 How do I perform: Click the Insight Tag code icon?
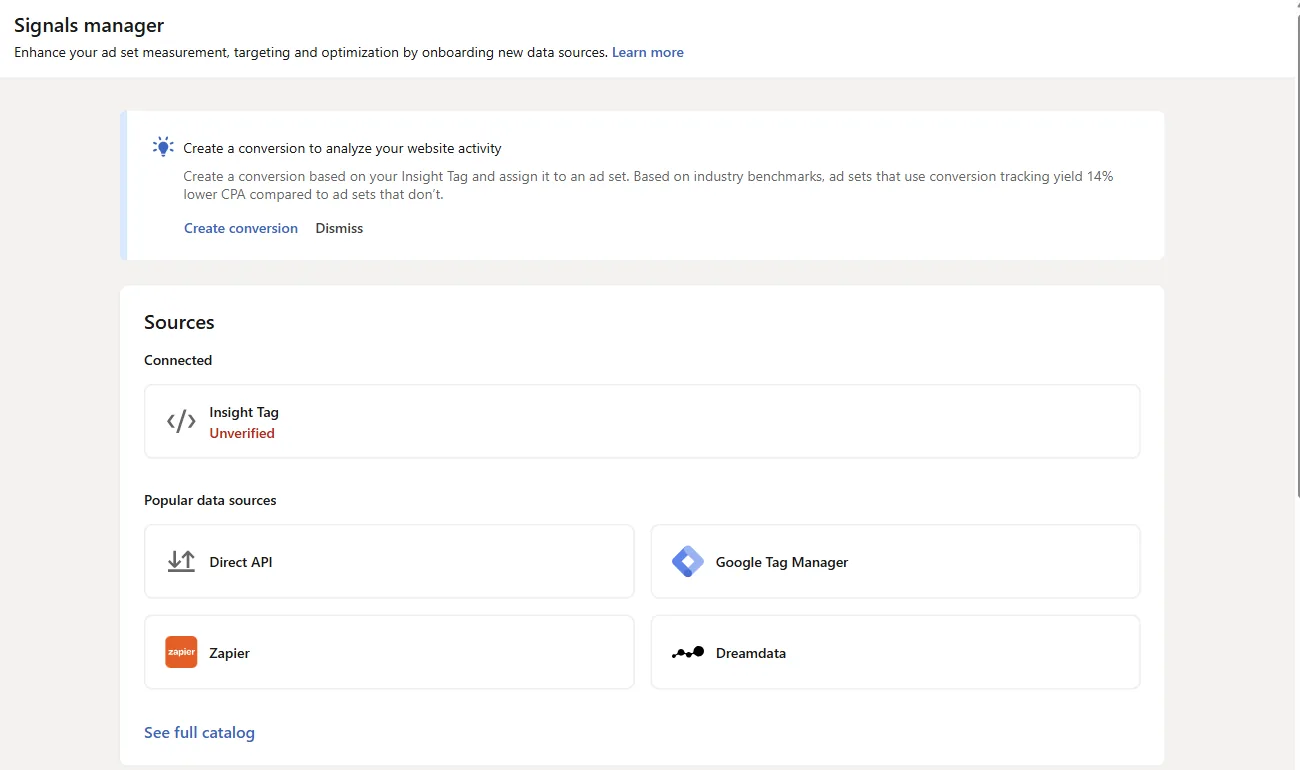(x=181, y=421)
